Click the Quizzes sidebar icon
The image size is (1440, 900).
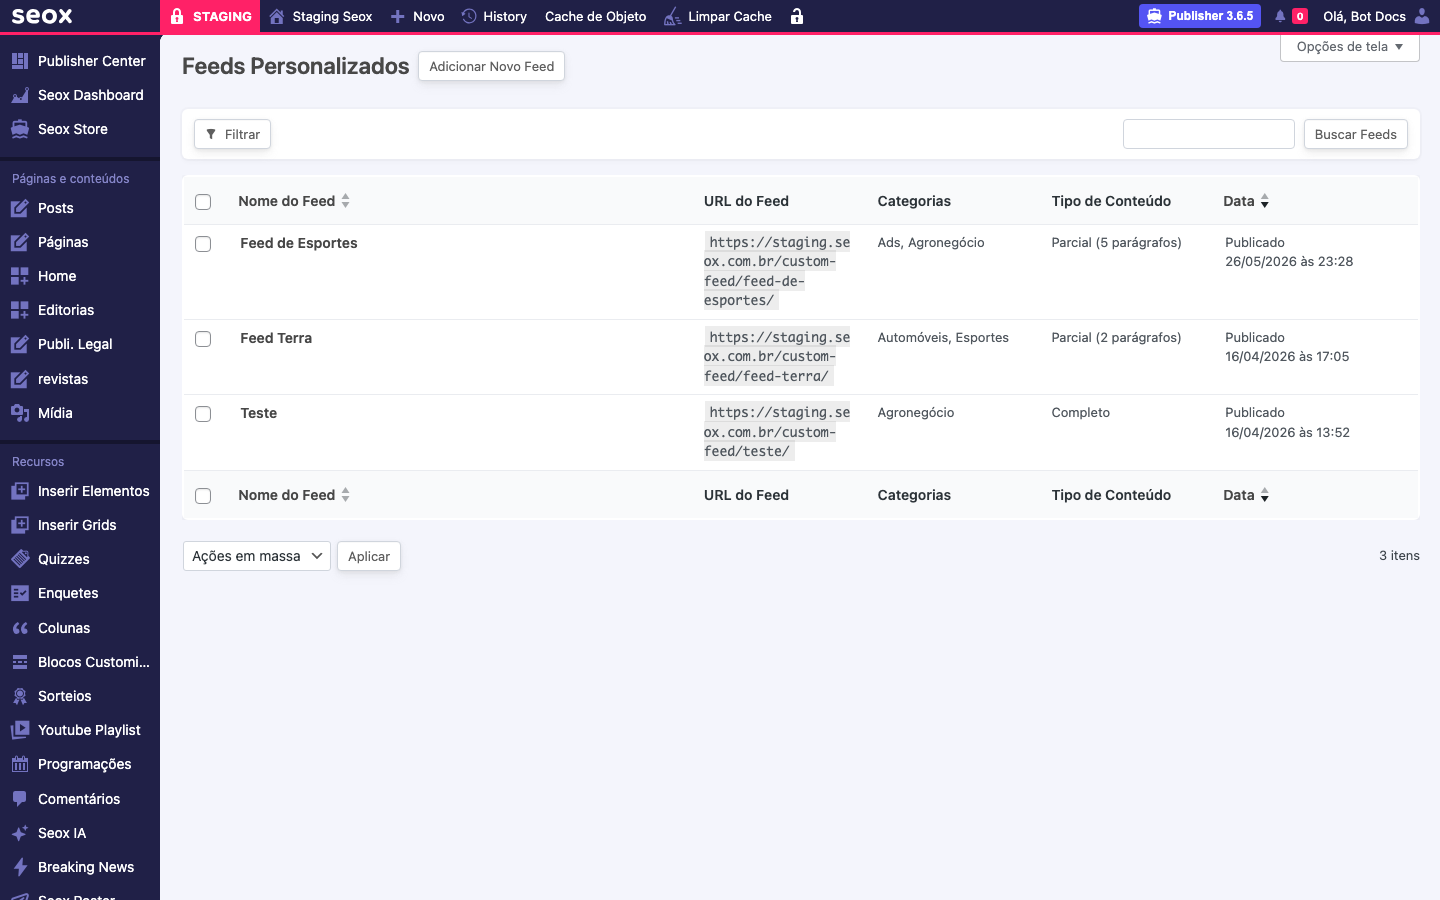20,559
